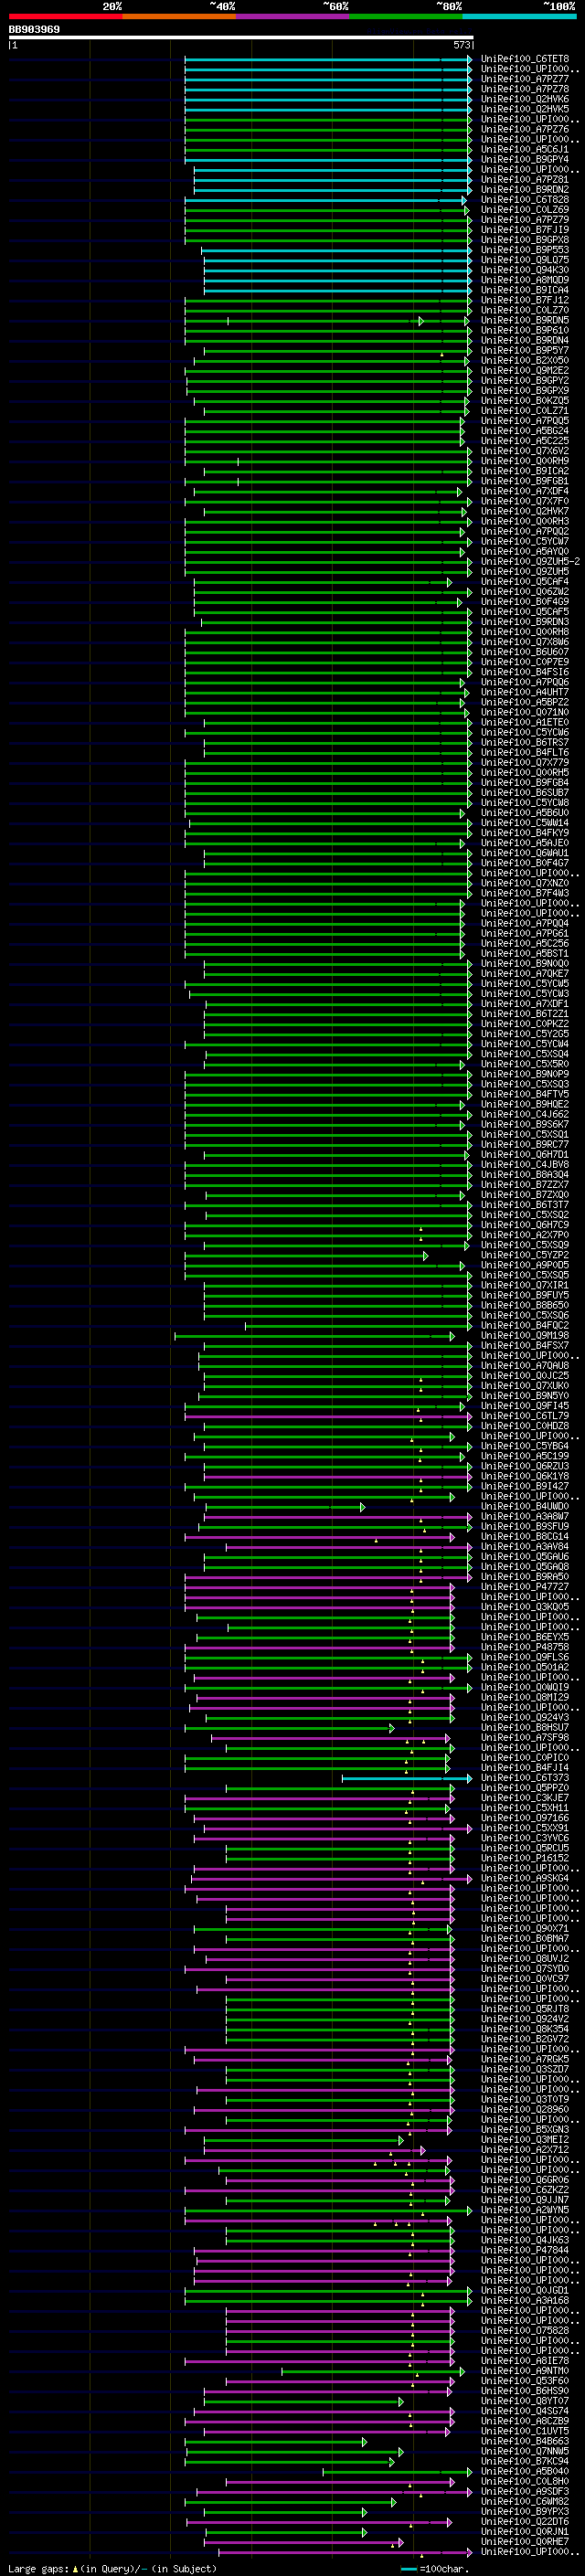The width and height of the screenshot is (585, 2576).
Task: Select the UniRef100_P48758 label
Action: [525, 1647]
